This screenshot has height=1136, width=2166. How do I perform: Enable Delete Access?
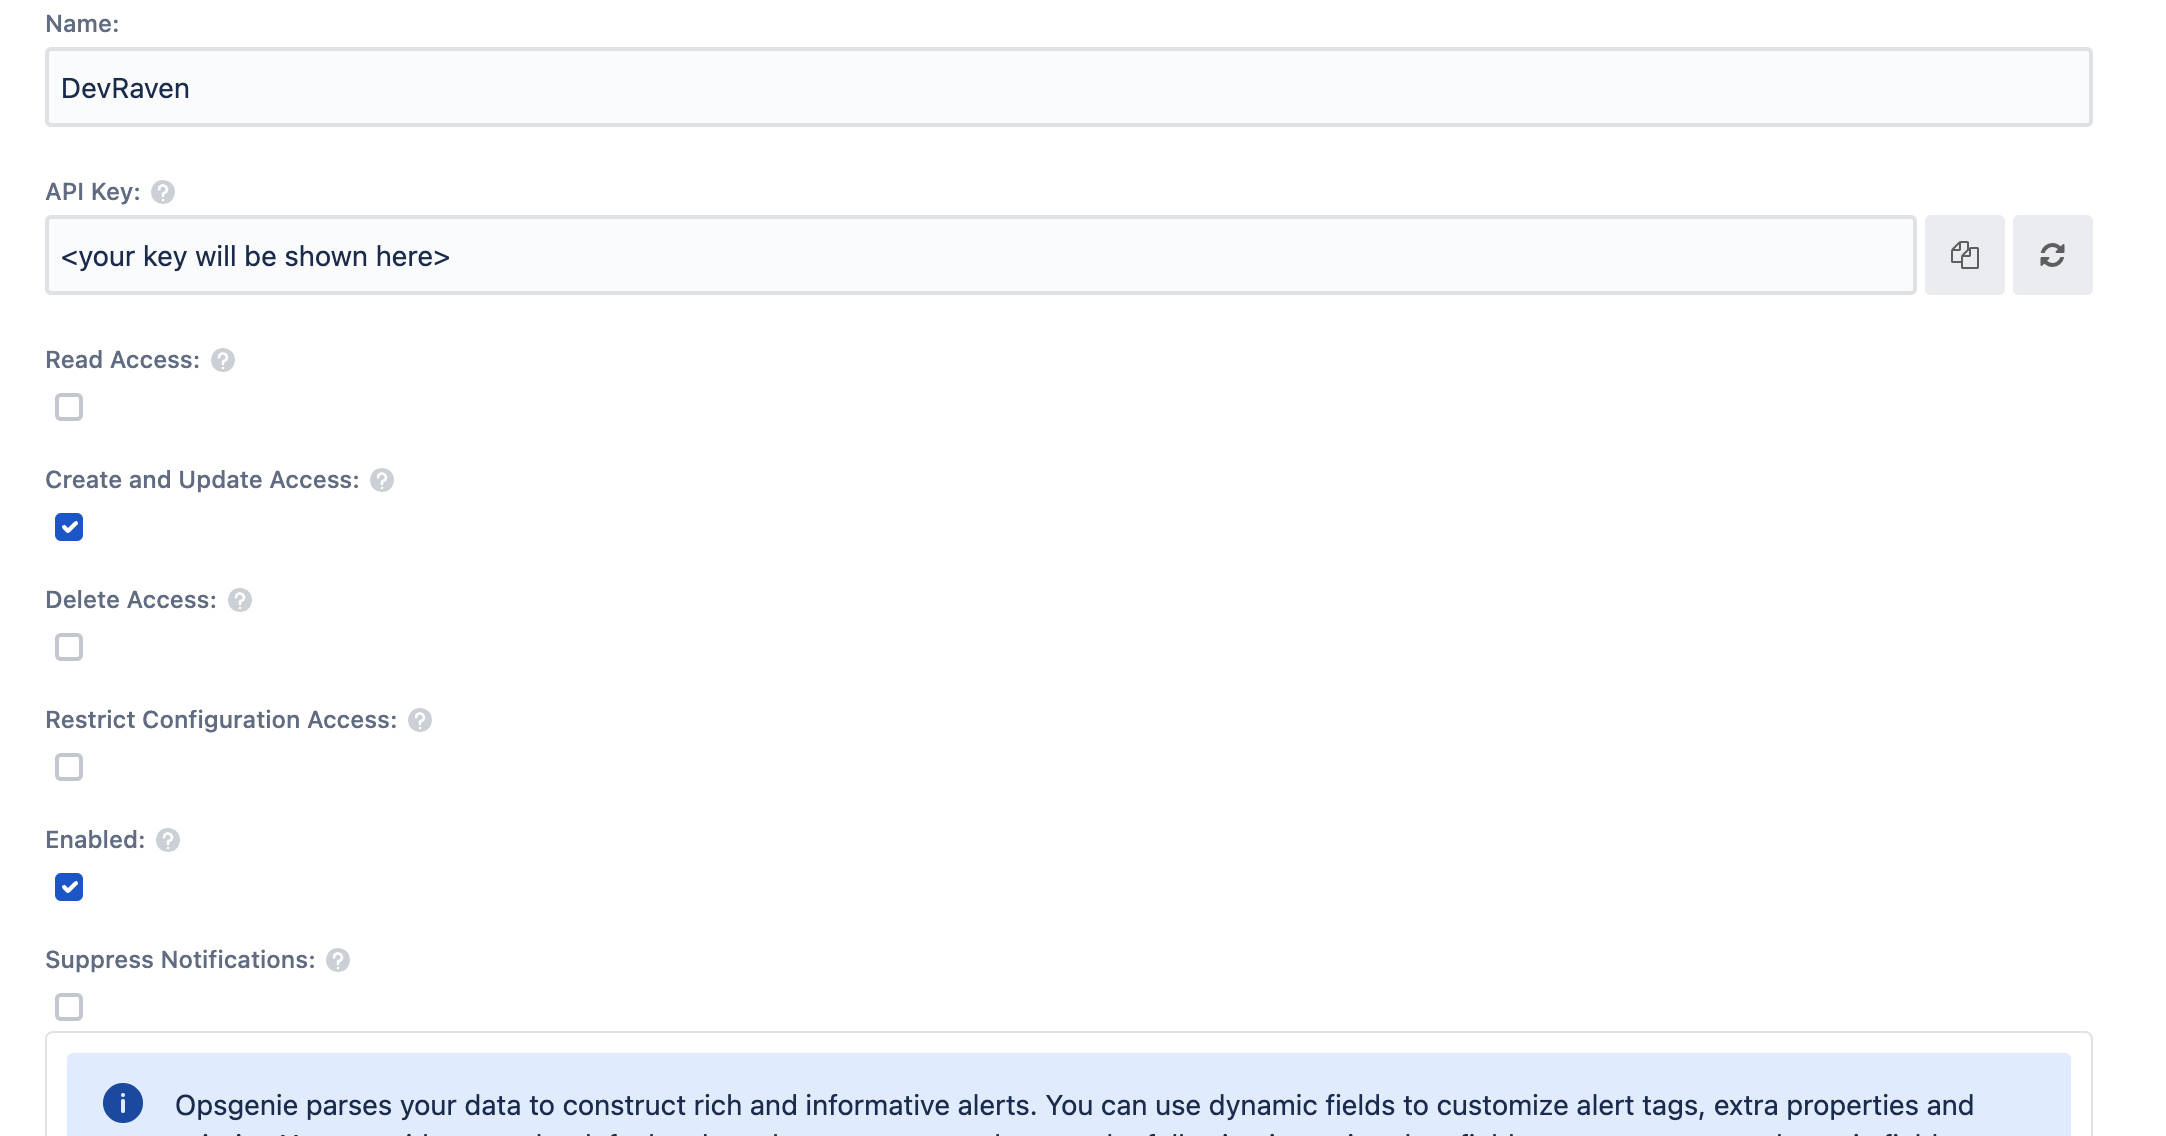pos(68,647)
